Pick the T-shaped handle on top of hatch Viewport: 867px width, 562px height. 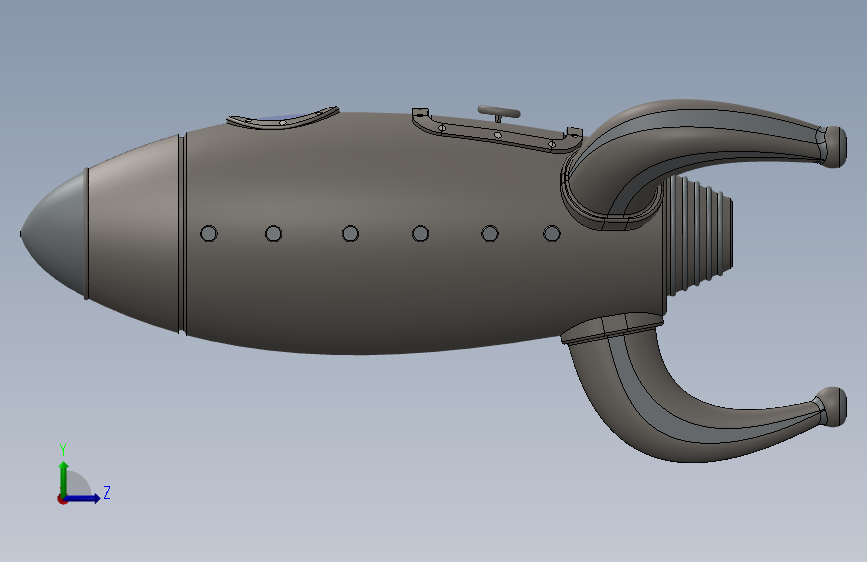pos(499,113)
